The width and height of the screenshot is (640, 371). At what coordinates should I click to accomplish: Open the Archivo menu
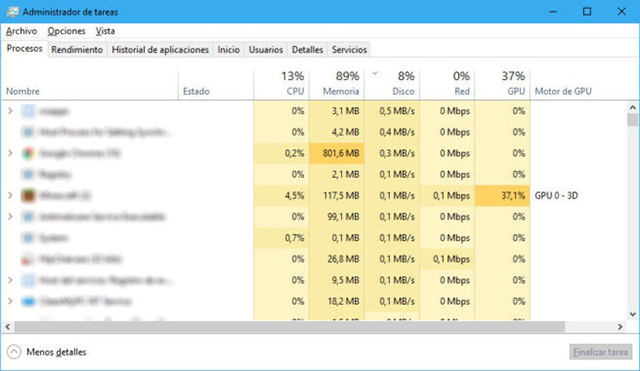click(x=21, y=31)
